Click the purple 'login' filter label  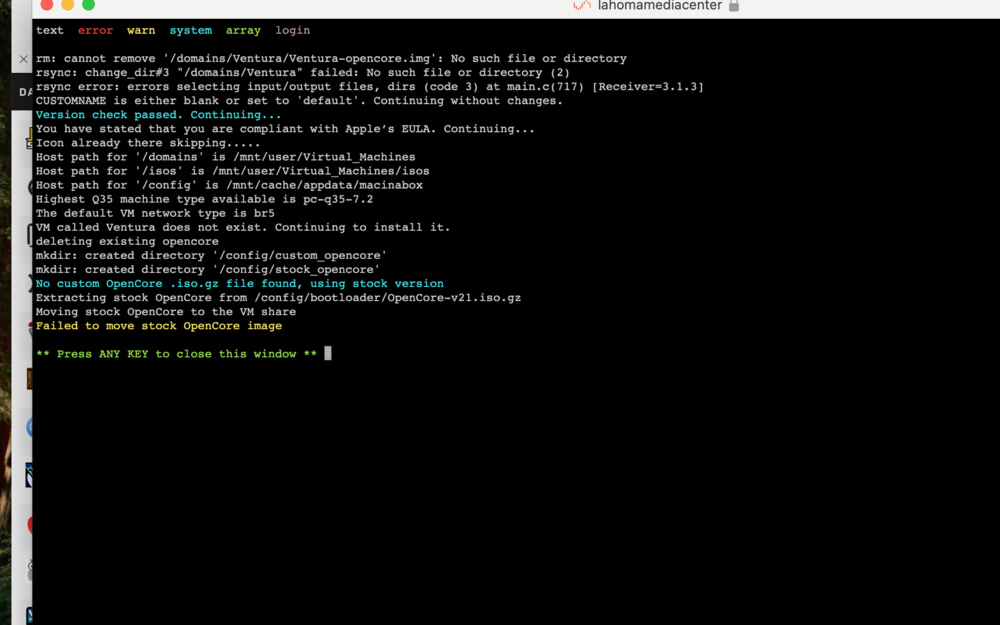pyautogui.click(x=293, y=30)
